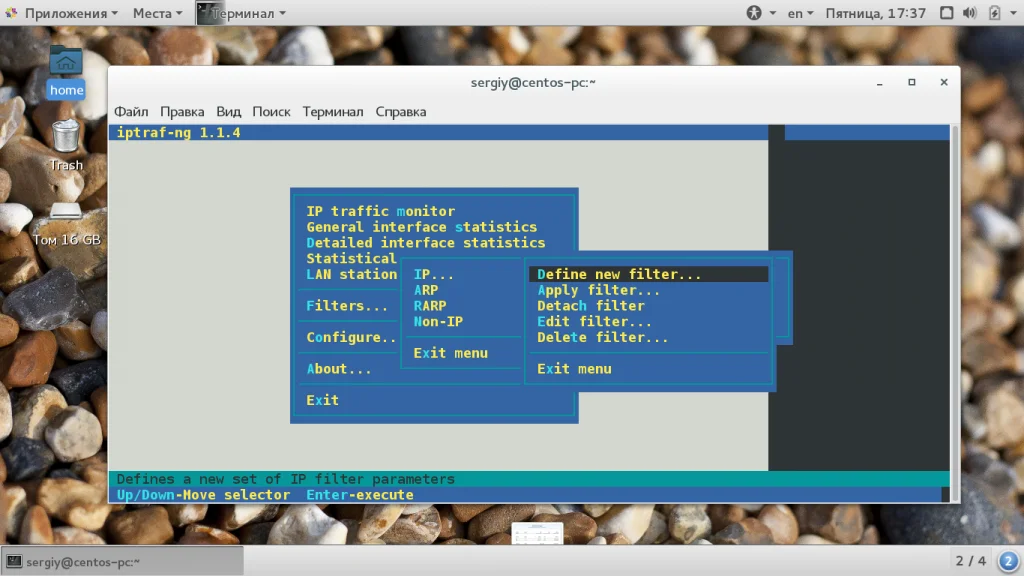
Task: Open the Правка menu in terminal
Action: coord(182,112)
